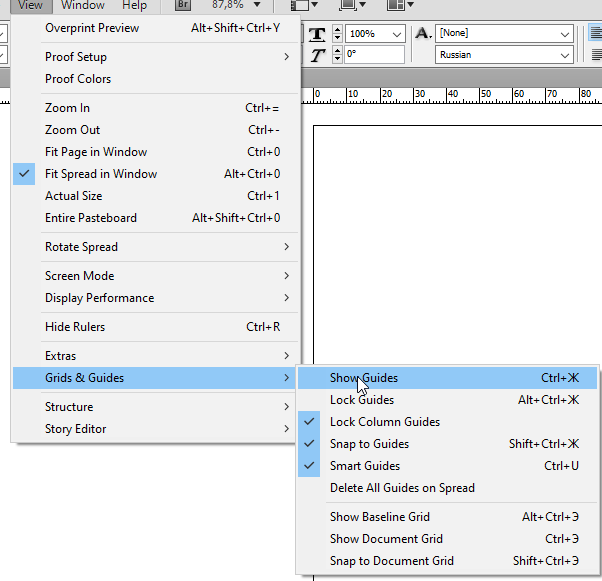The height and width of the screenshot is (581, 602).
Task: Toggle Lock Guides
Action: point(448,400)
